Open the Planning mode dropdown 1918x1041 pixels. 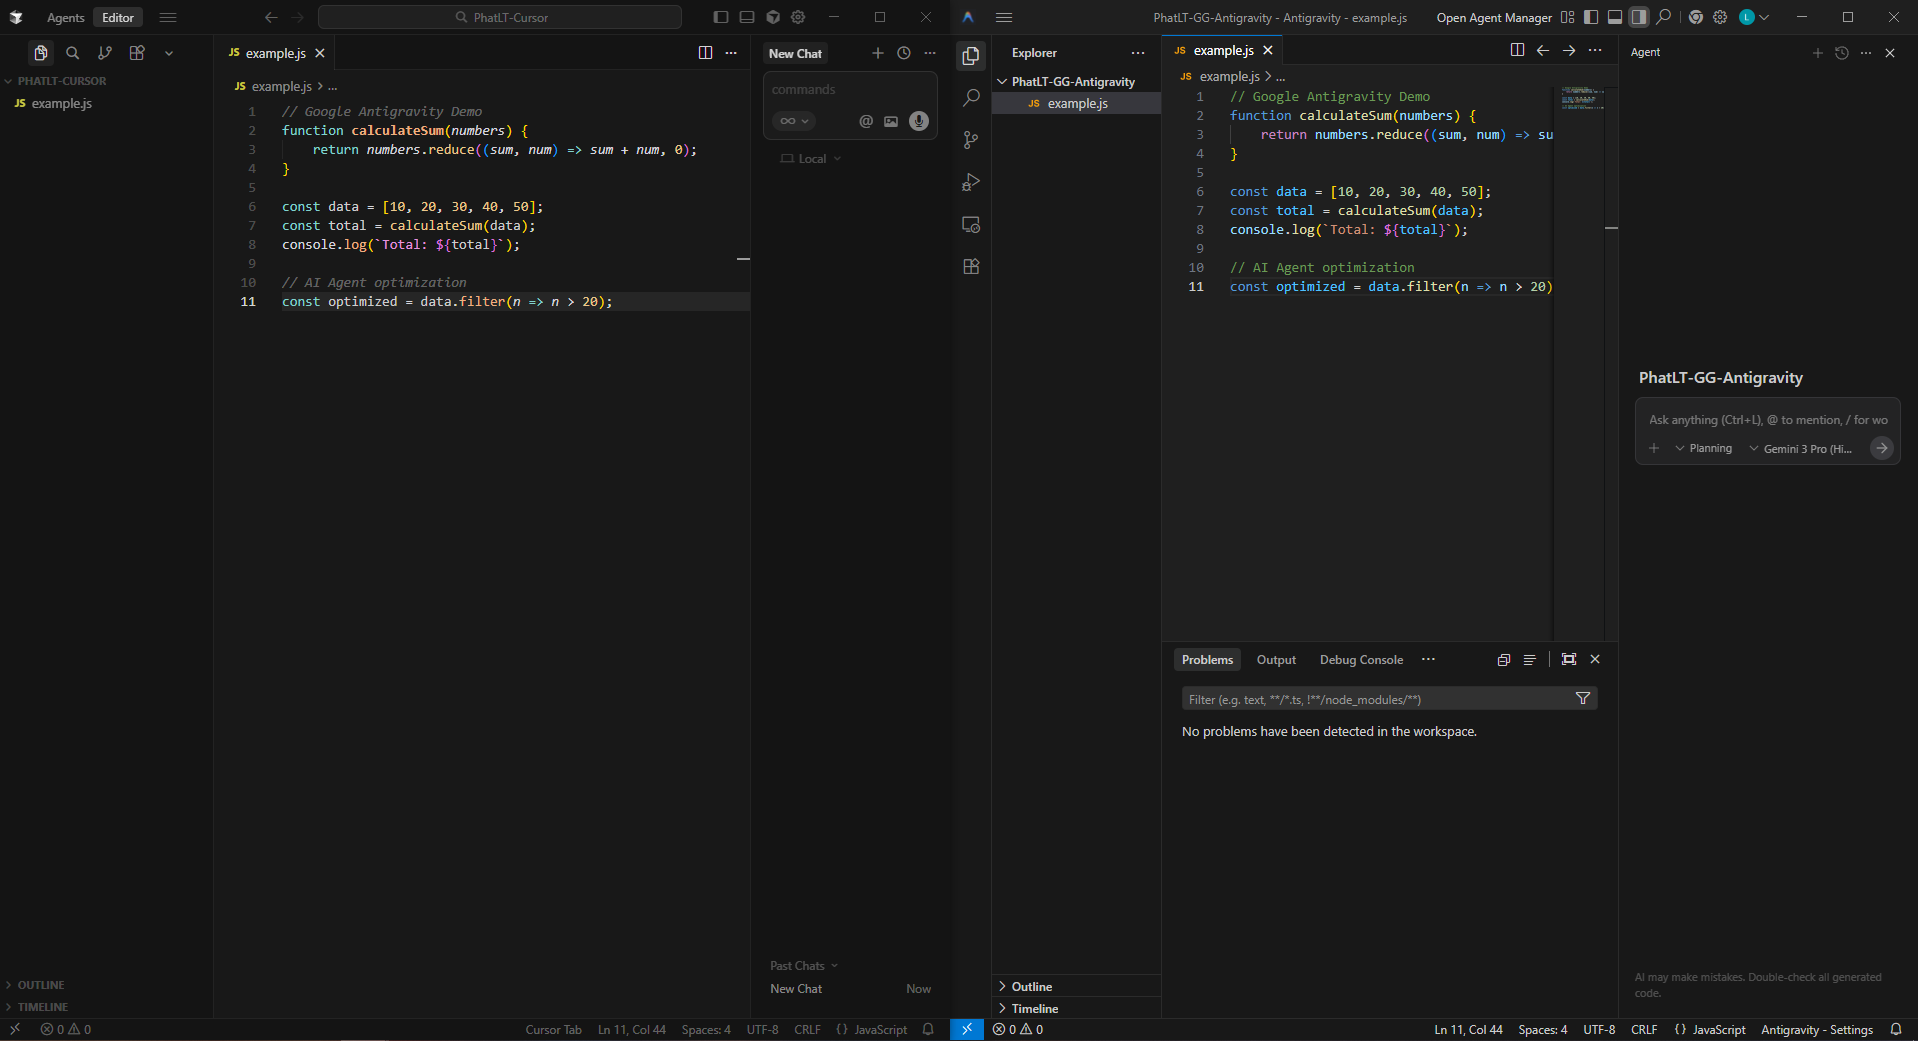click(1703, 448)
